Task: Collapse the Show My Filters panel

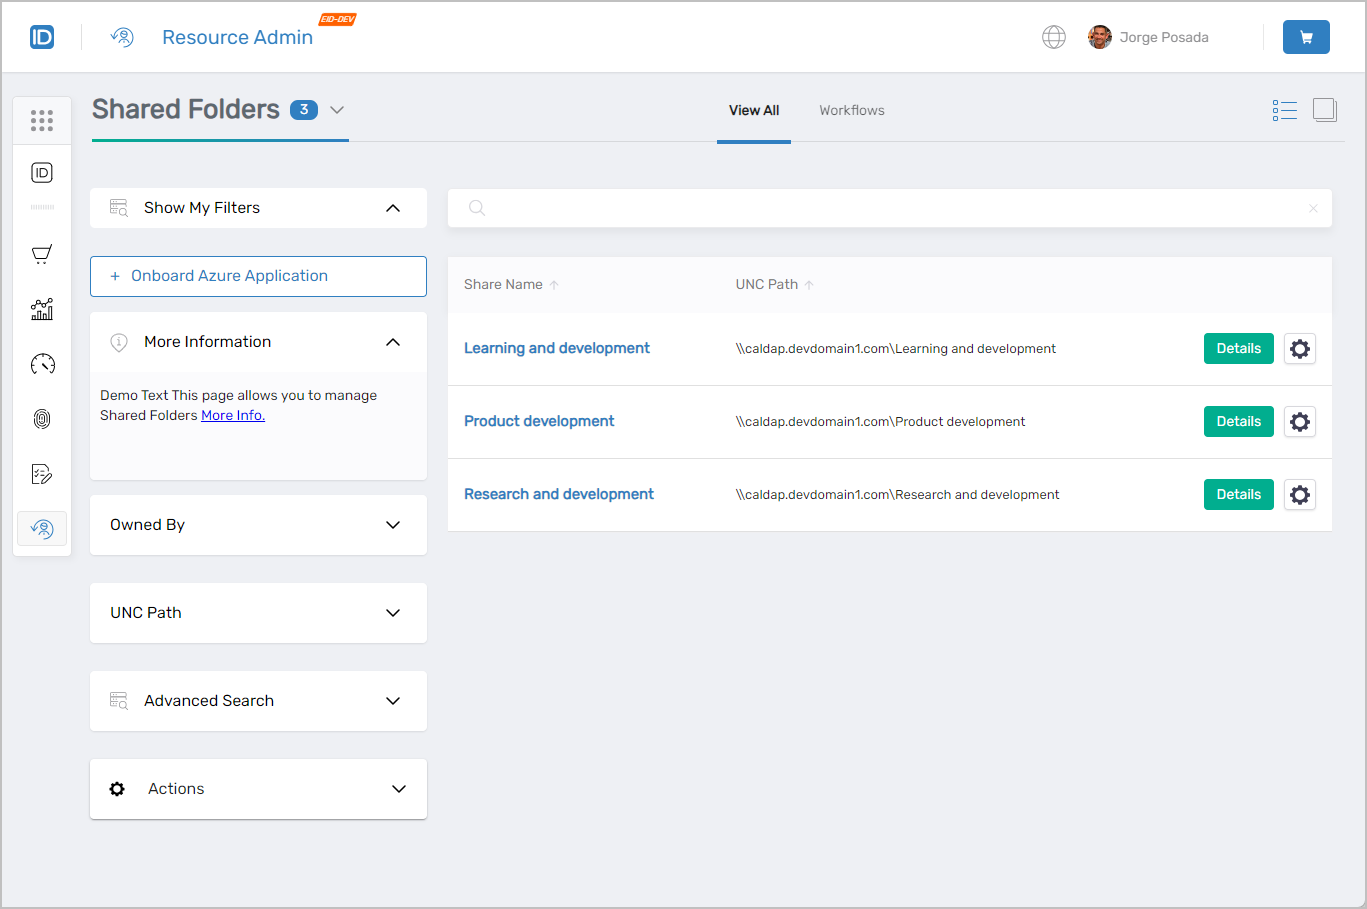Action: 393,207
